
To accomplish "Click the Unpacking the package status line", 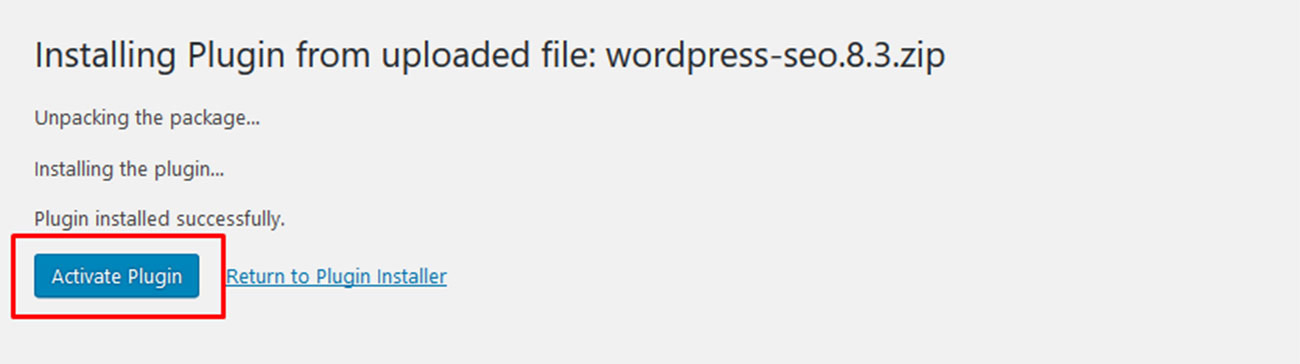I will click(x=147, y=118).
